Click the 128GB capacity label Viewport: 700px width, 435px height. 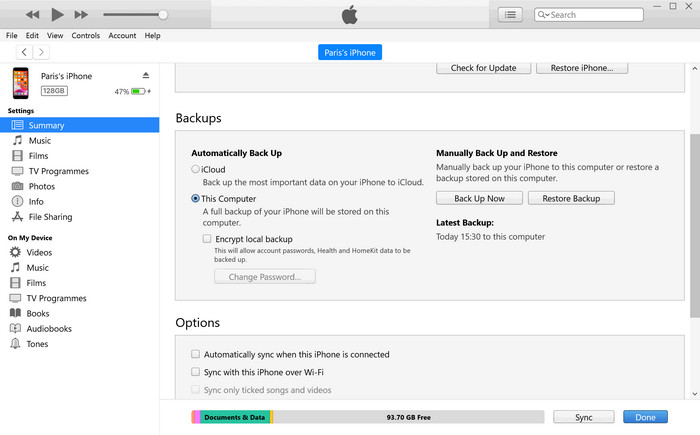(x=54, y=91)
